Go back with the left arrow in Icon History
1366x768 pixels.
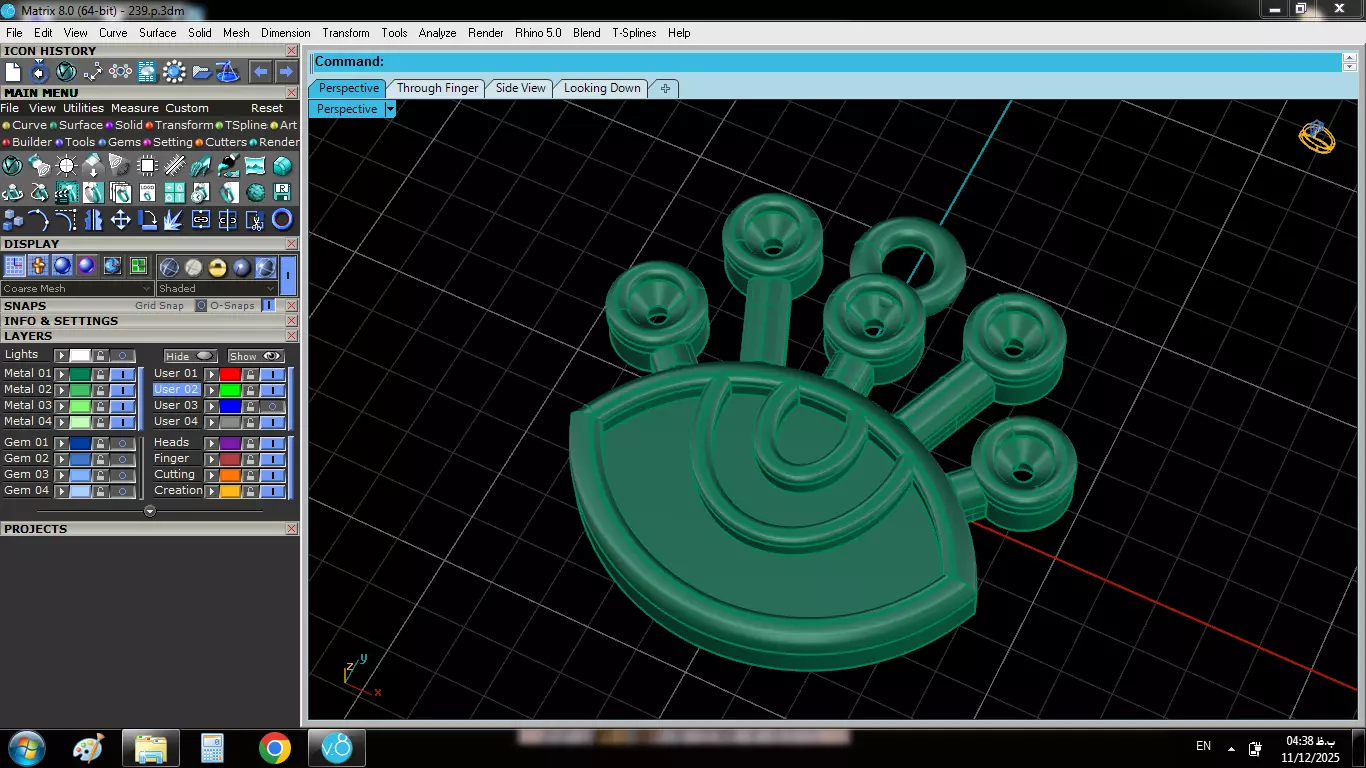point(260,72)
